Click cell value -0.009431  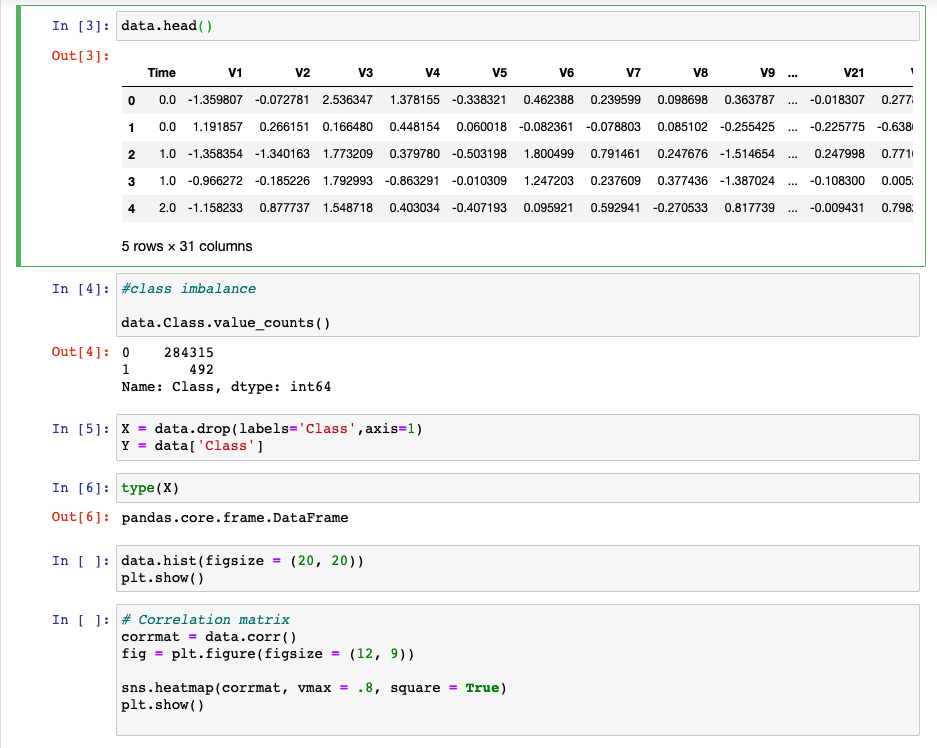pos(837,207)
